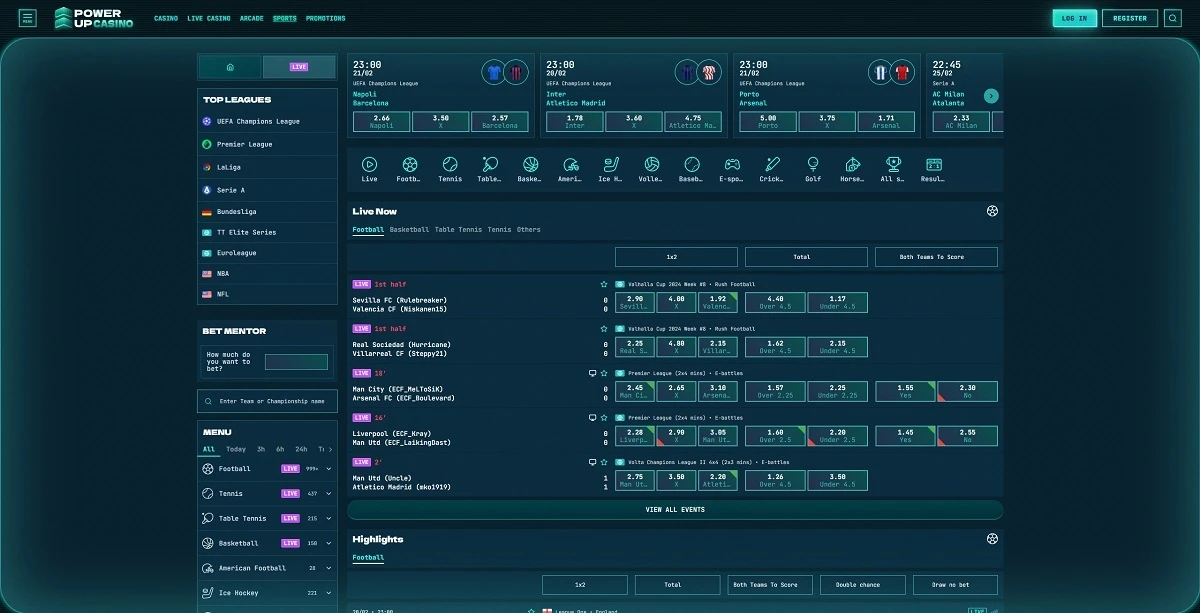Select the Football sport icon

409,164
